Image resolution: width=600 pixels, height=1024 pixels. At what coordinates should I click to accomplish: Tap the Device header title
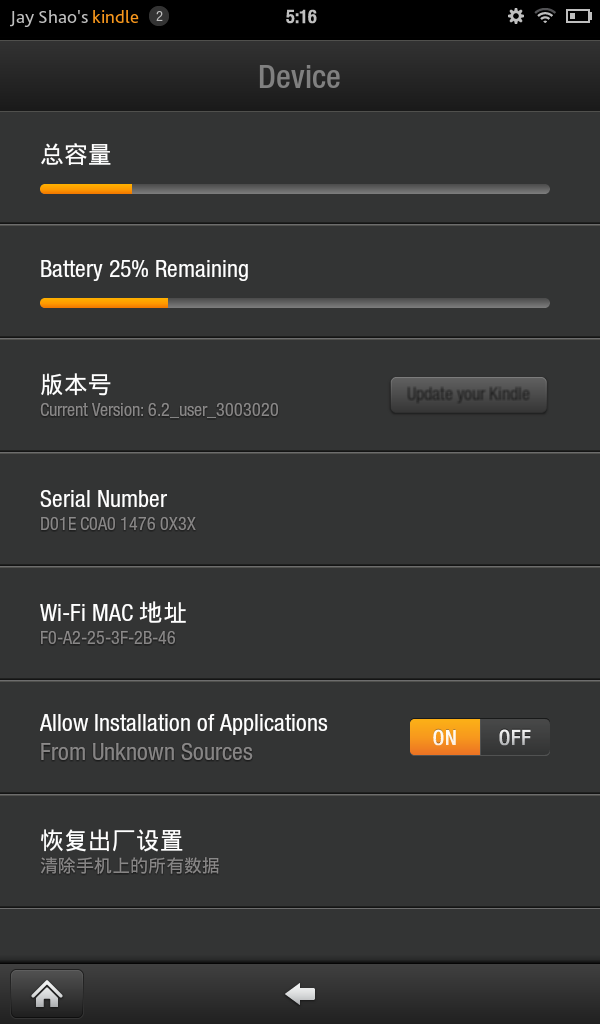[299, 77]
